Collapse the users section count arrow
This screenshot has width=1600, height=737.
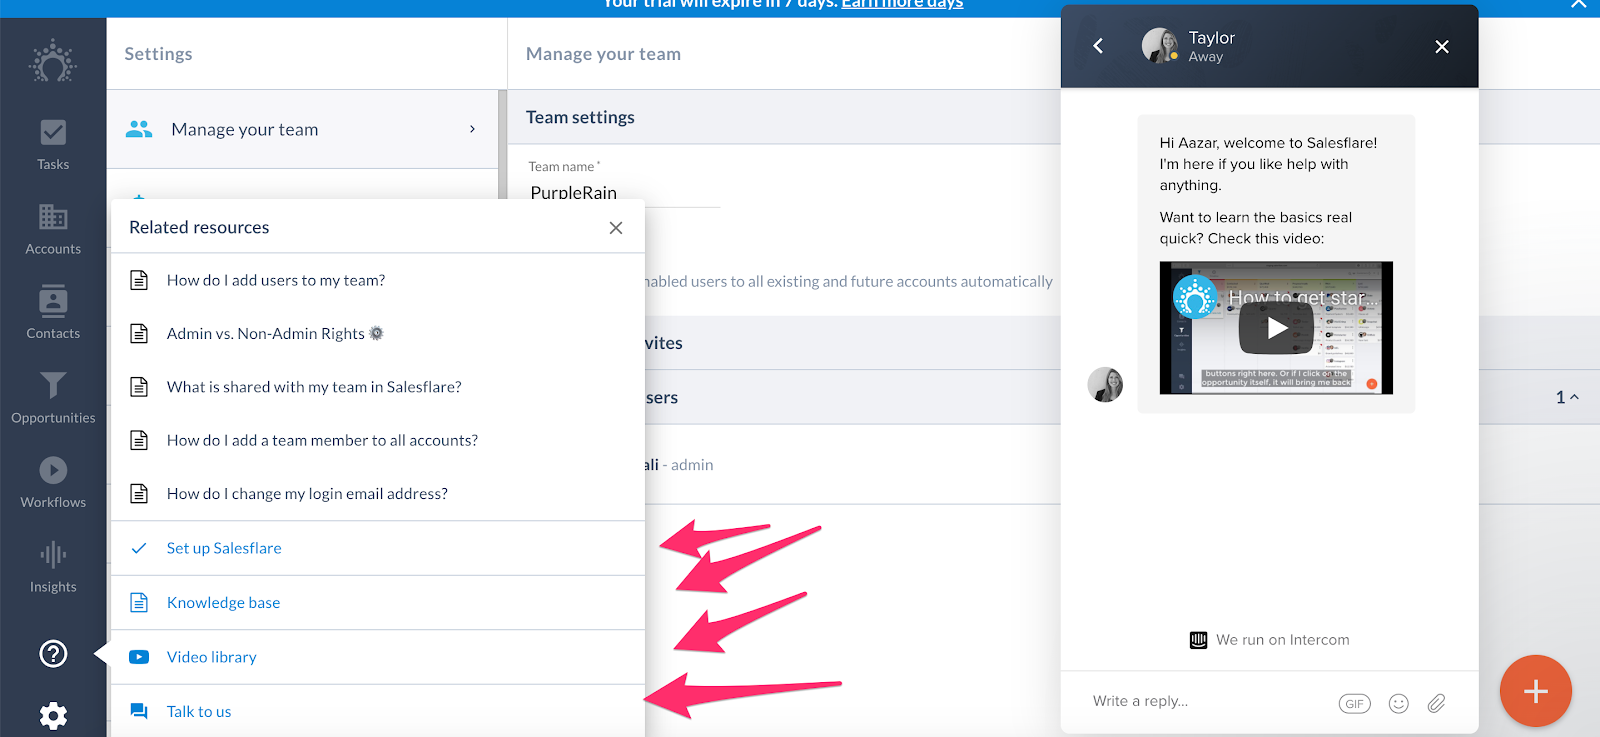coord(1567,397)
